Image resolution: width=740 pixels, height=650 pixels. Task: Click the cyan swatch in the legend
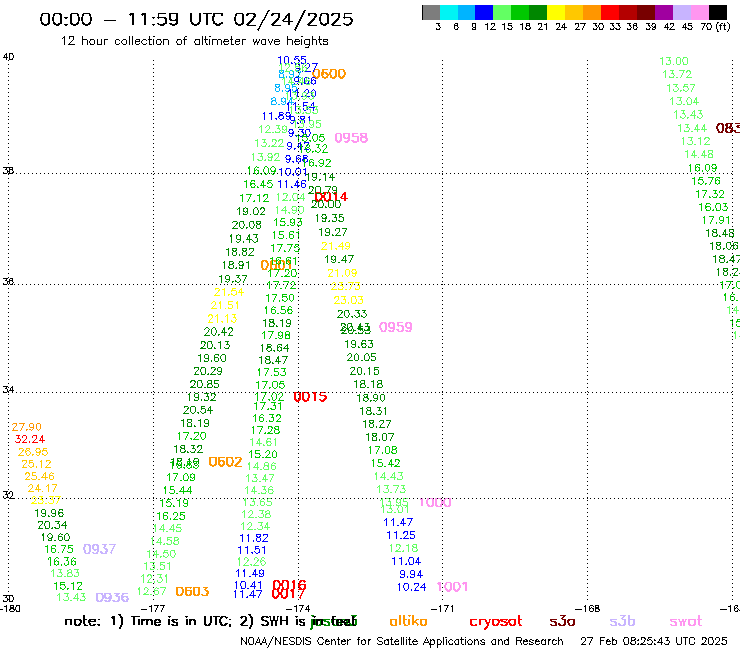[x=449, y=12]
